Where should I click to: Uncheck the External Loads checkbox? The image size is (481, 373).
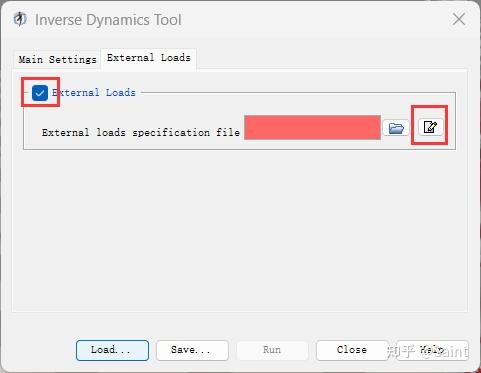point(40,93)
